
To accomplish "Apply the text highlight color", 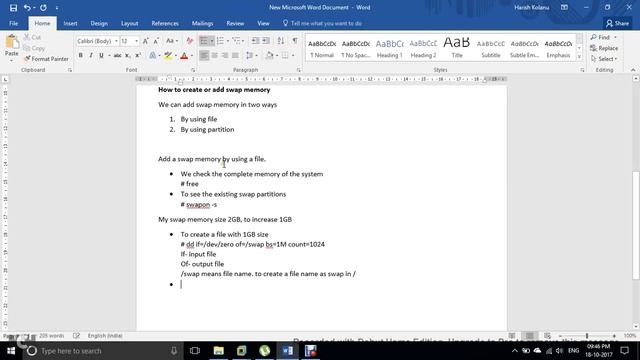I will click(168, 56).
